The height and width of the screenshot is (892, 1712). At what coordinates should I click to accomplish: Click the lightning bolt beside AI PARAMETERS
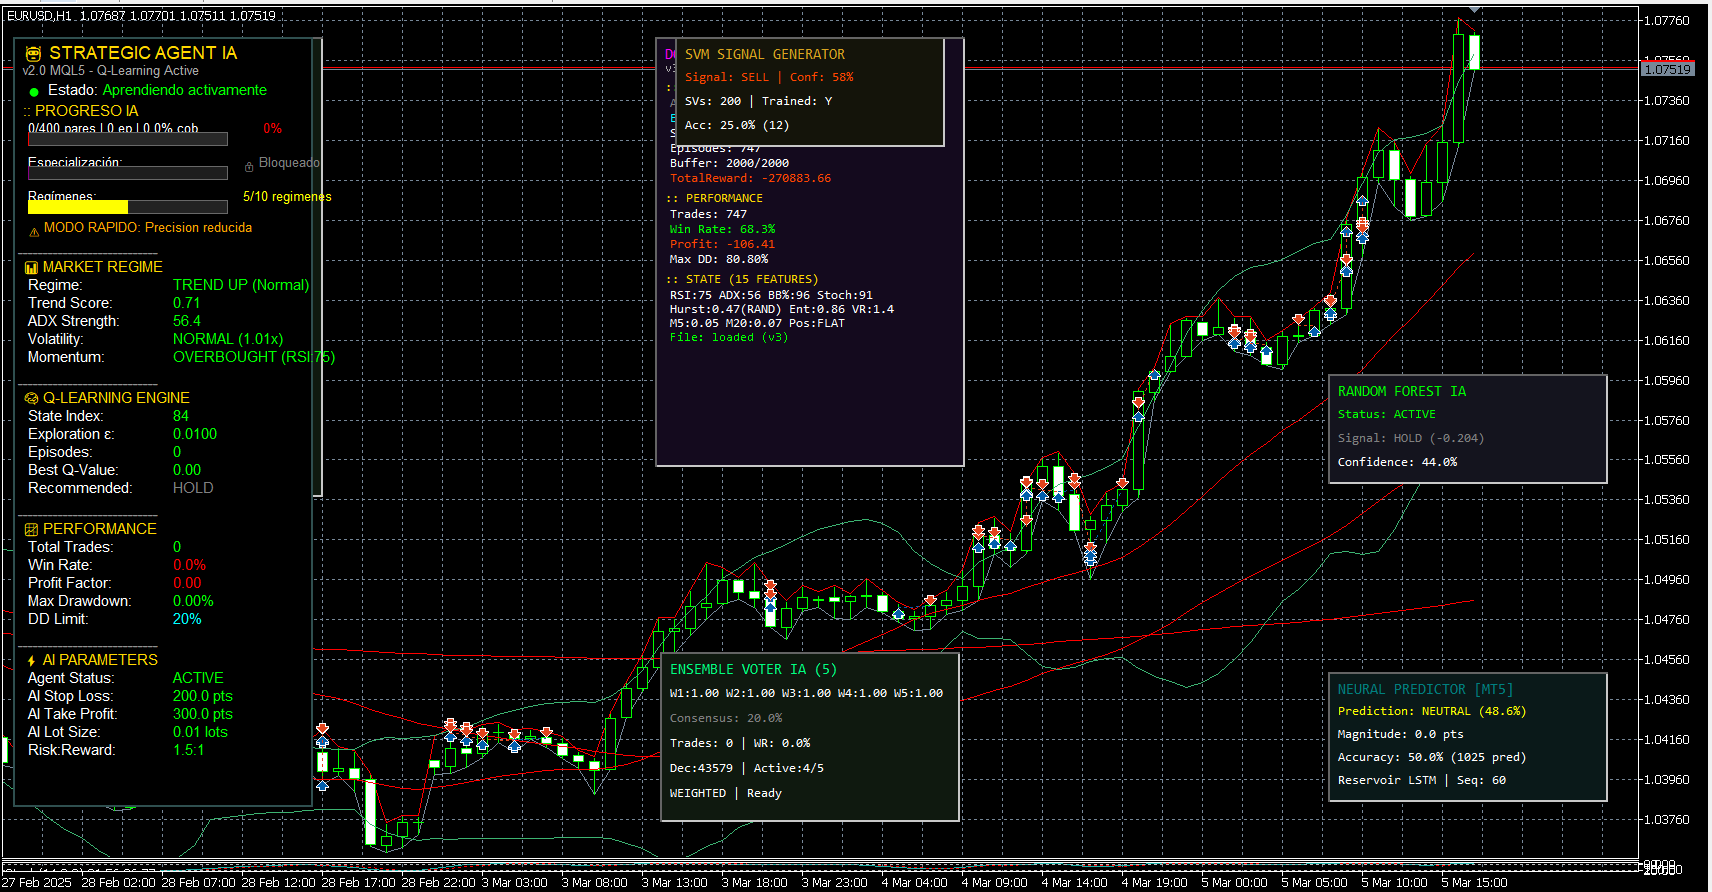click(31, 661)
